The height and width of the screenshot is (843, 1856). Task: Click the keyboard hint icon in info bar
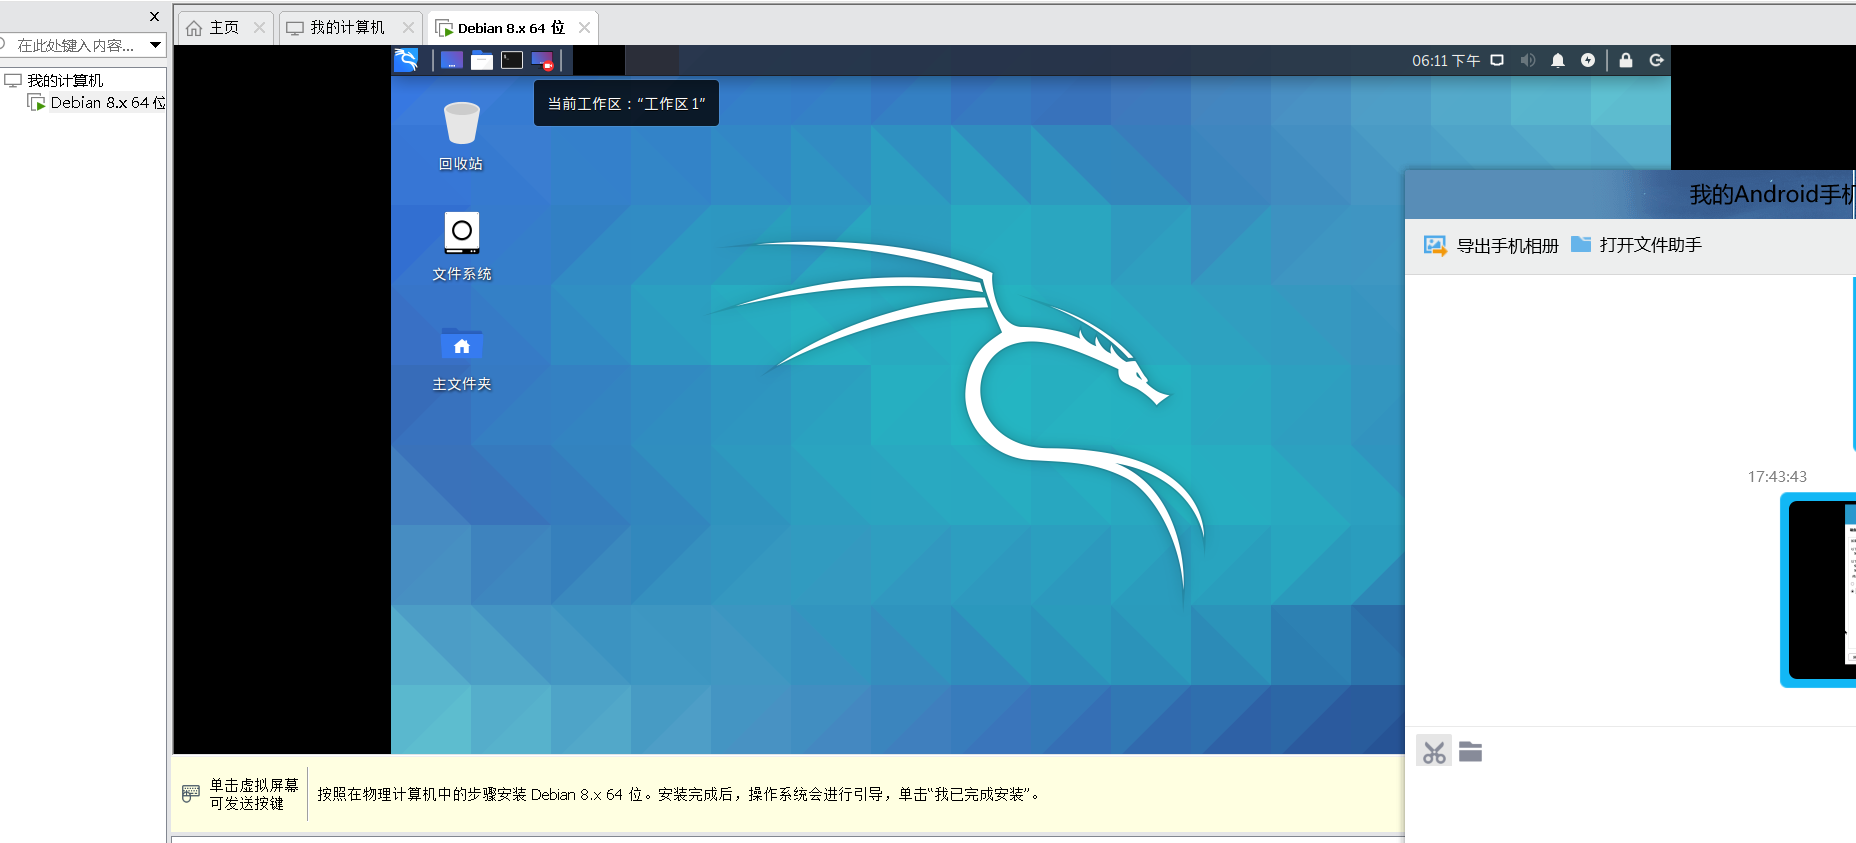[x=191, y=794]
